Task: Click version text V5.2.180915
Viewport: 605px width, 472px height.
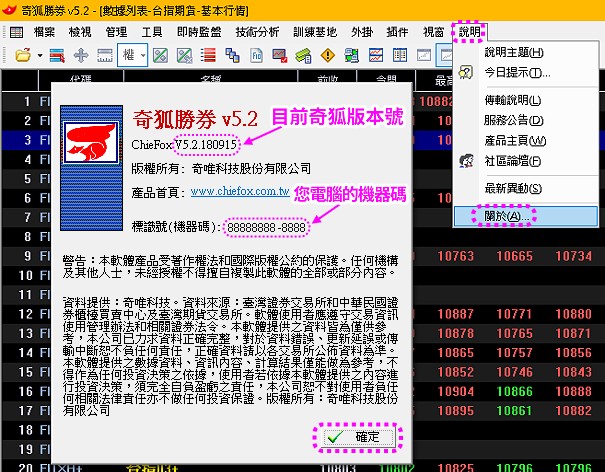Action: point(206,145)
